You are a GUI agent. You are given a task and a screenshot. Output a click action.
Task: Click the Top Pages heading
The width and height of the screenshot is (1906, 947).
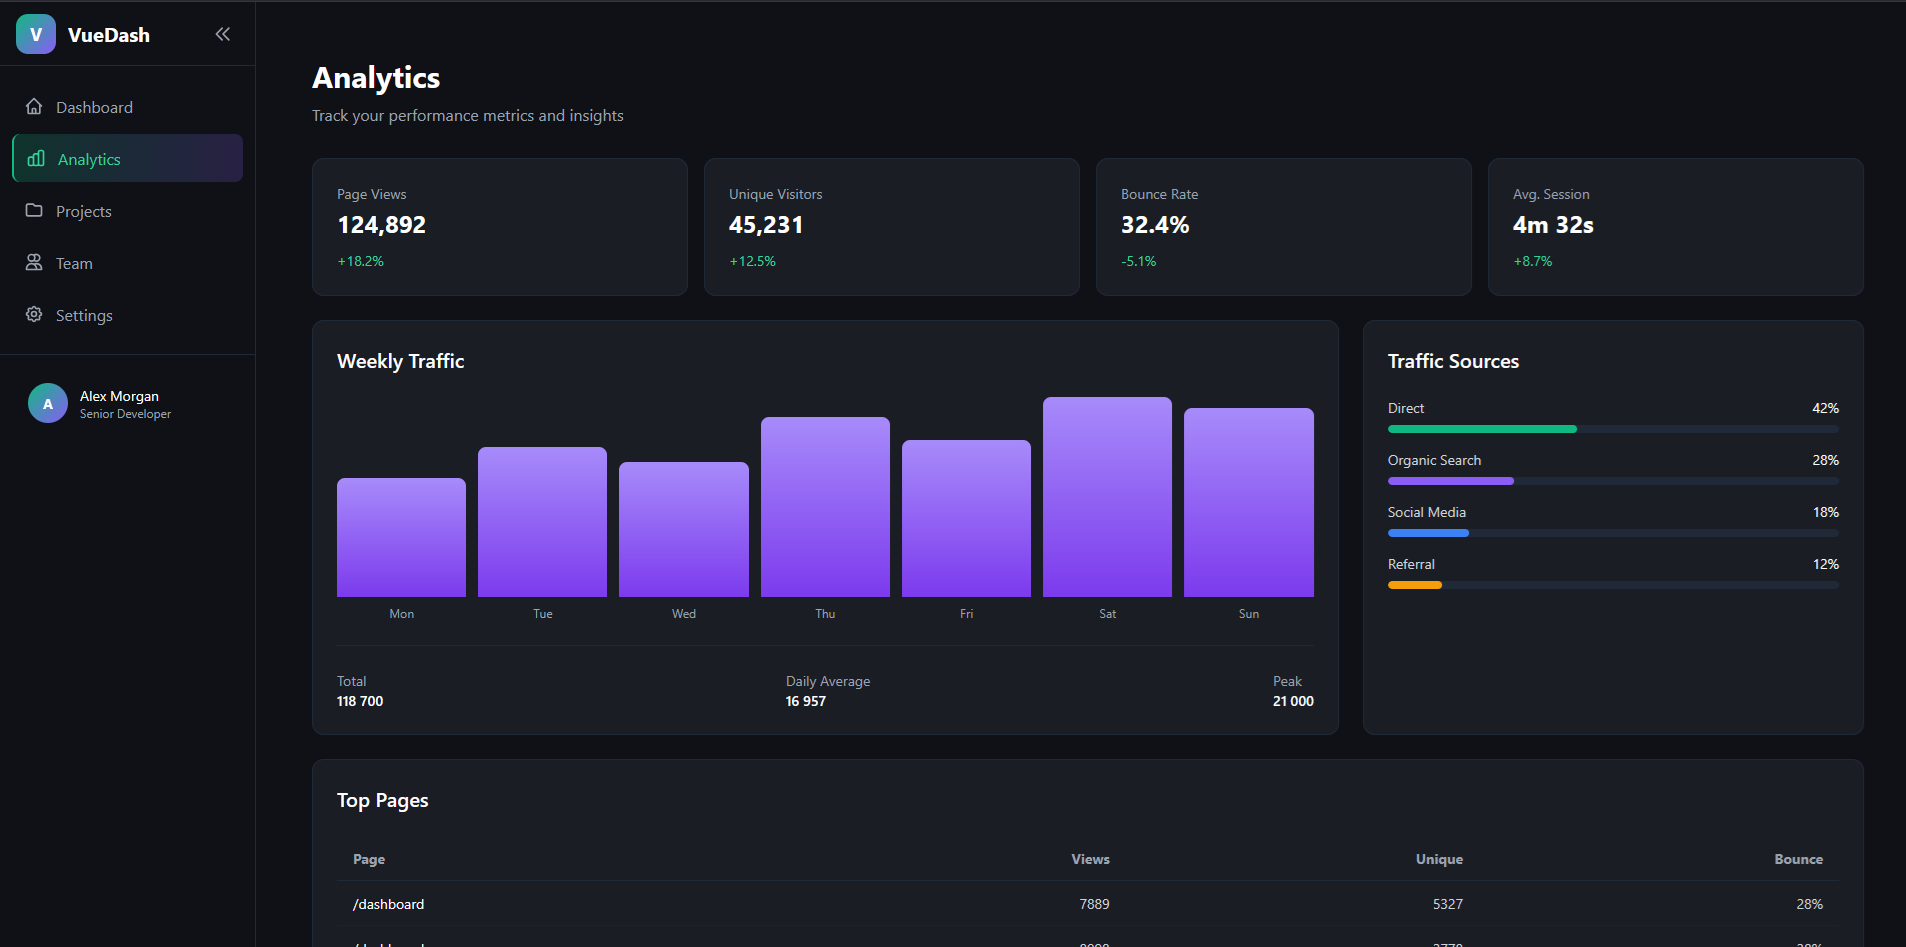point(383,800)
